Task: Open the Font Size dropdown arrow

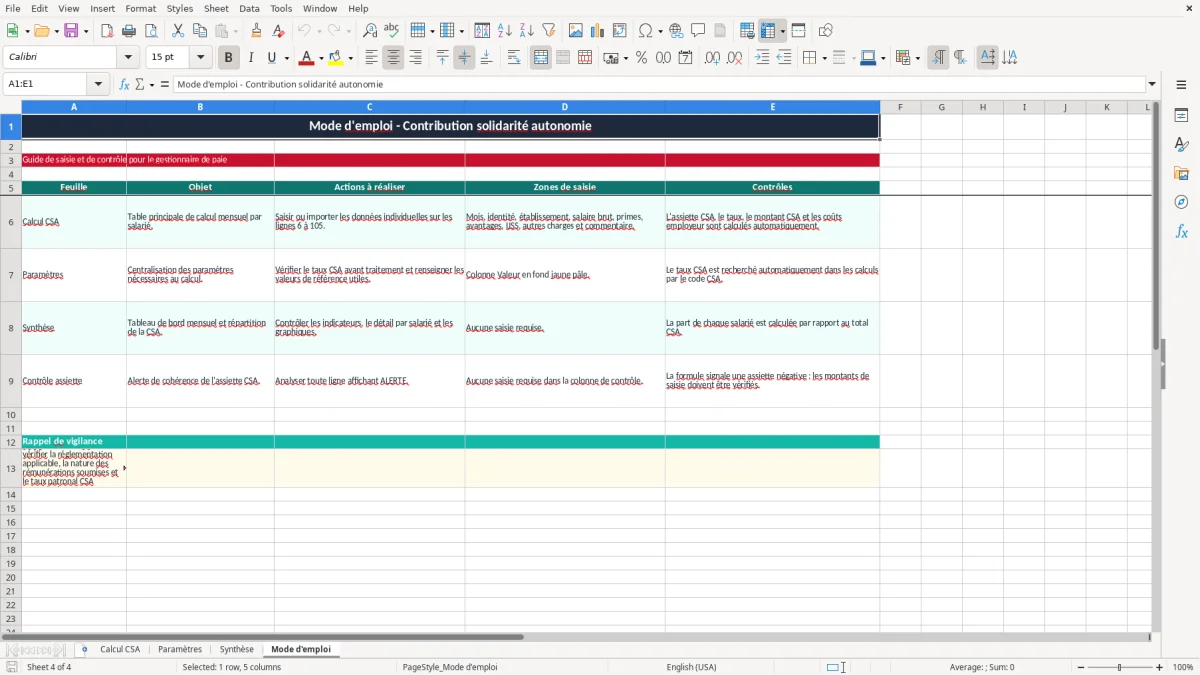Action: [x=200, y=58]
